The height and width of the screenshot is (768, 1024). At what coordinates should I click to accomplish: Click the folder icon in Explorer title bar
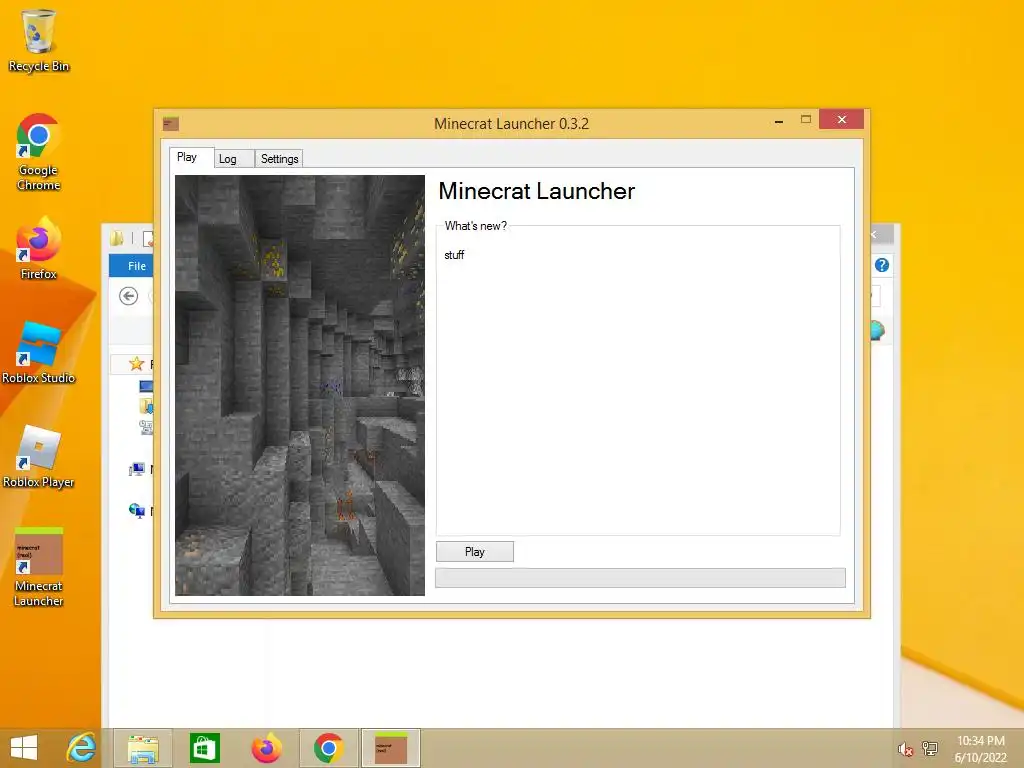(117, 238)
